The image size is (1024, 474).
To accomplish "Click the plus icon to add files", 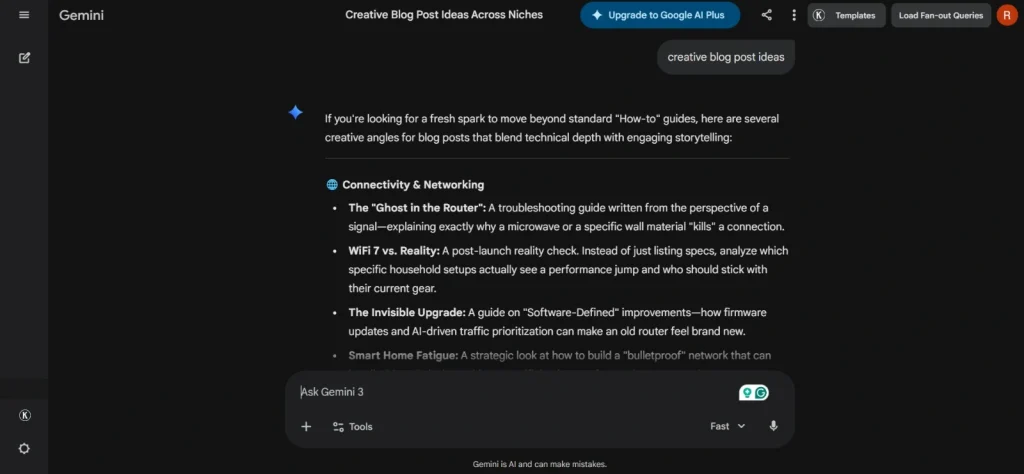I will (306, 426).
